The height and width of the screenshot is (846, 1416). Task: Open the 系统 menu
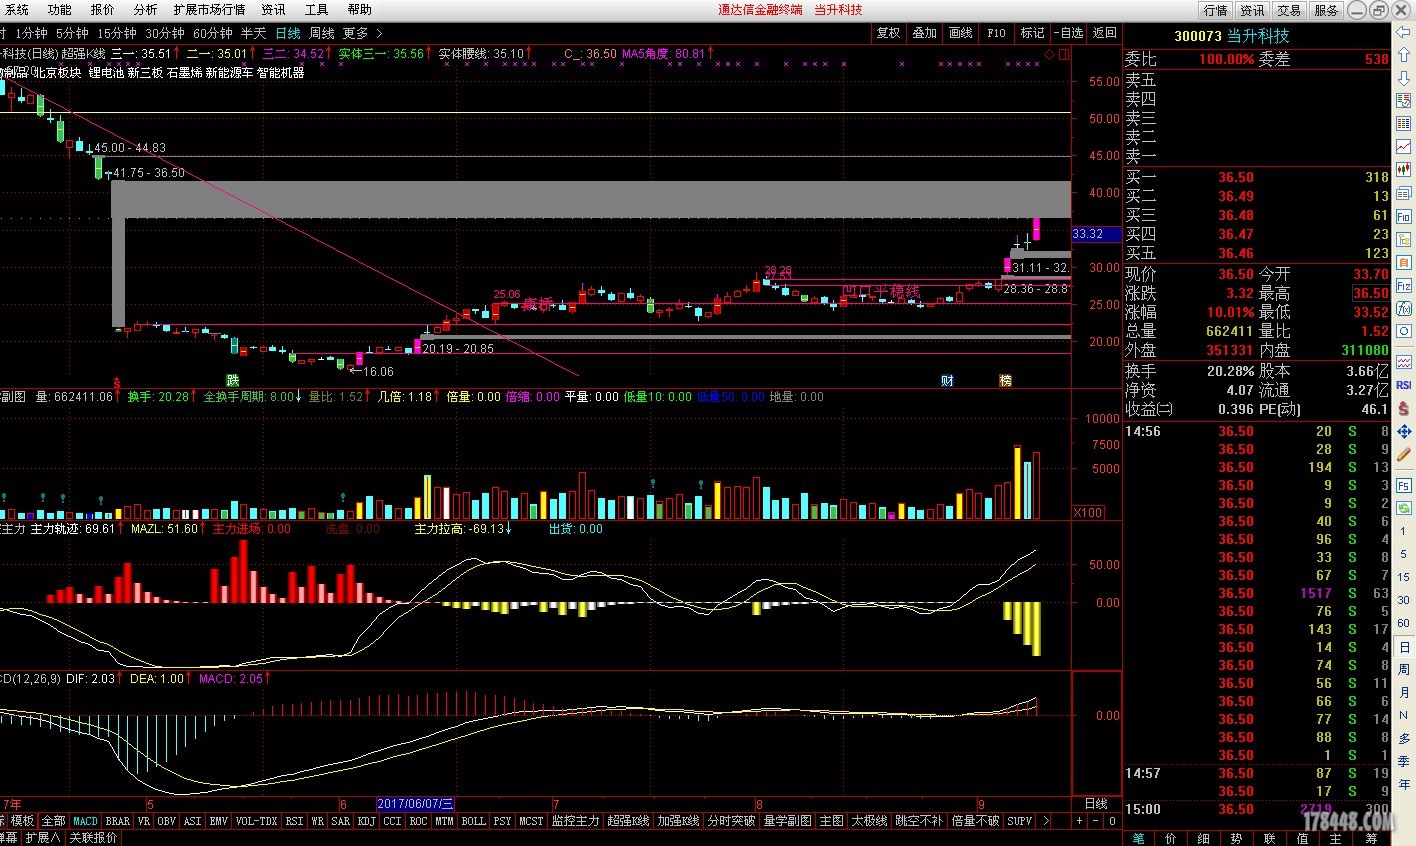click(17, 10)
